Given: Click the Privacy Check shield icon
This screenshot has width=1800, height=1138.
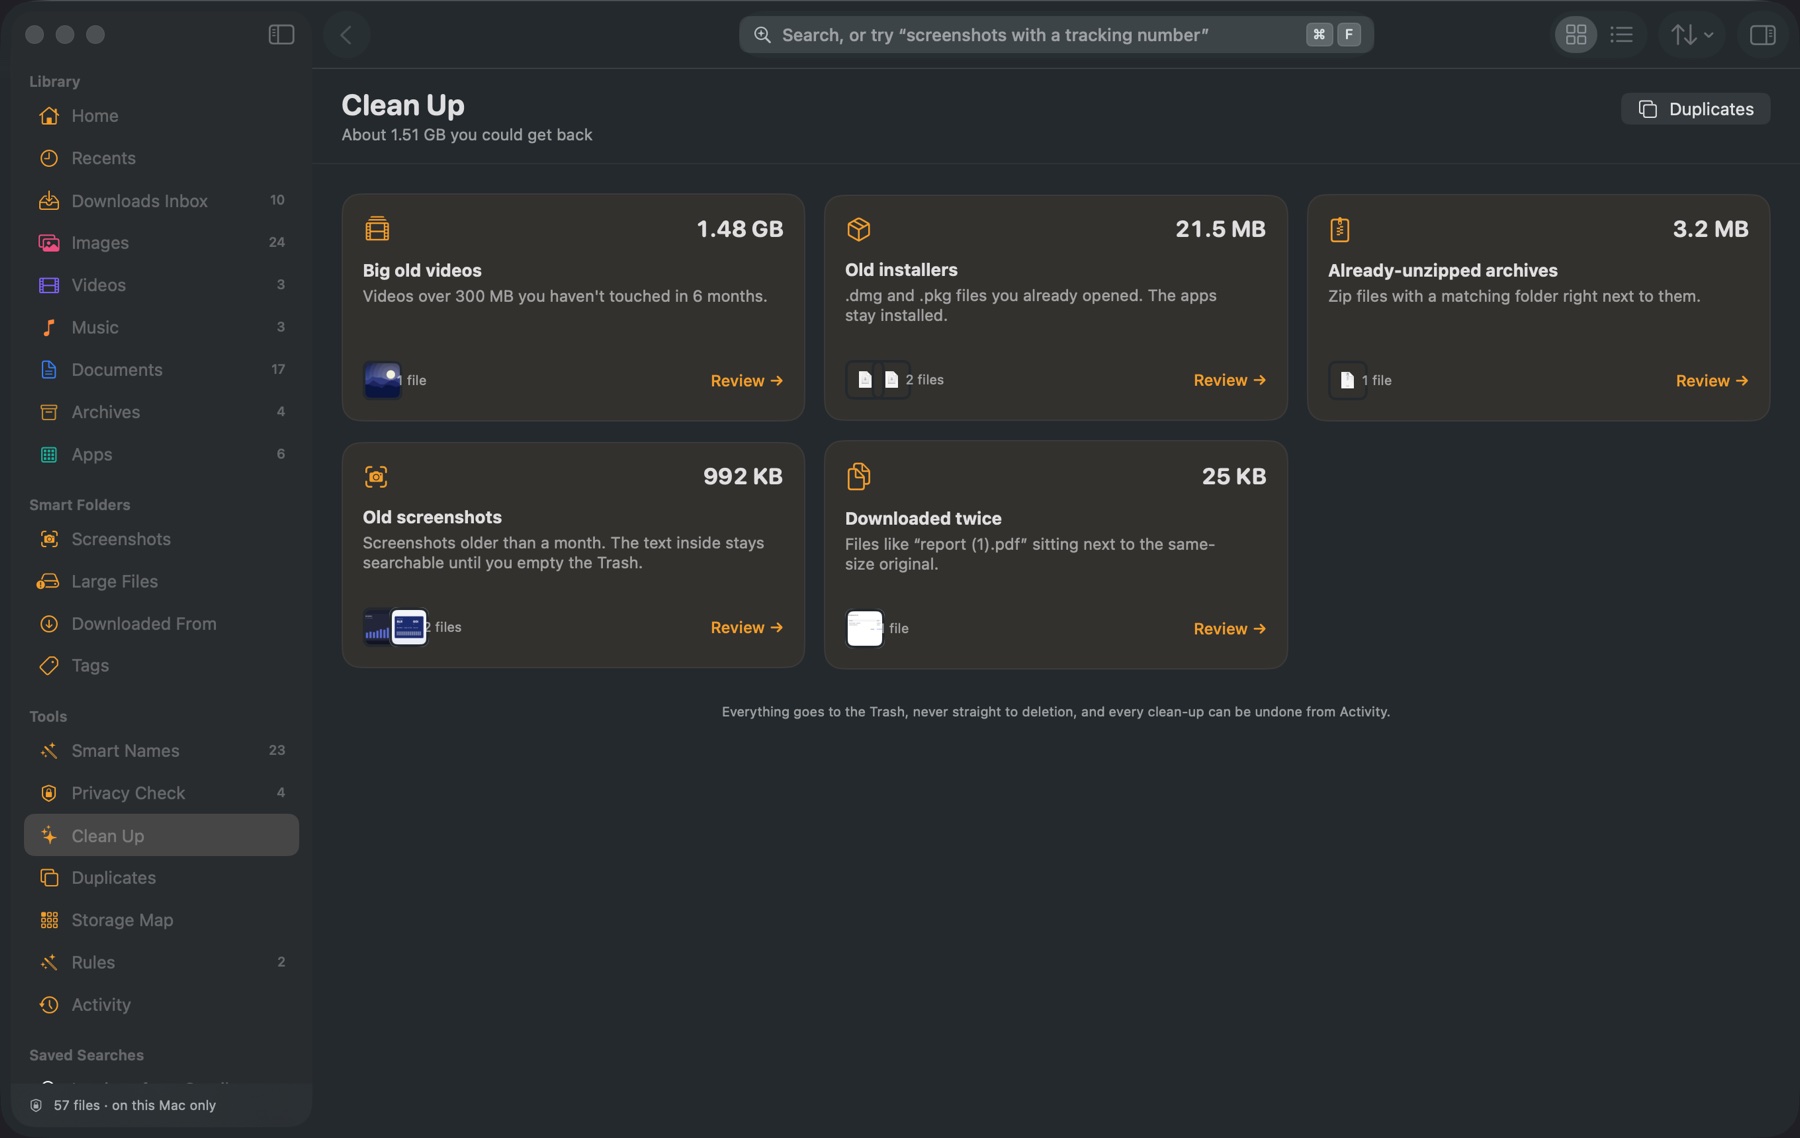Looking at the screenshot, I should click(49, 793).
